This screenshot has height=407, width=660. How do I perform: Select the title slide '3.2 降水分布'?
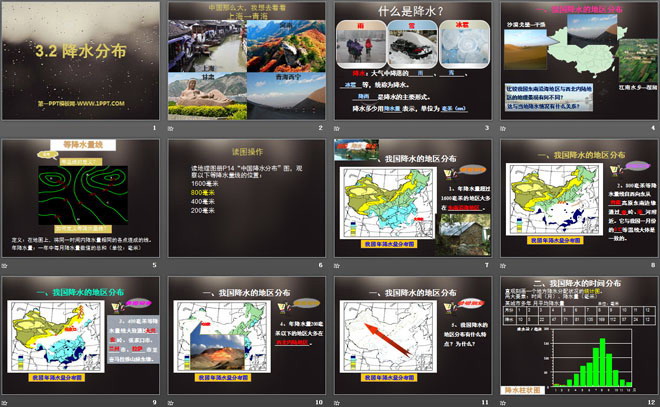pos(81,61)
